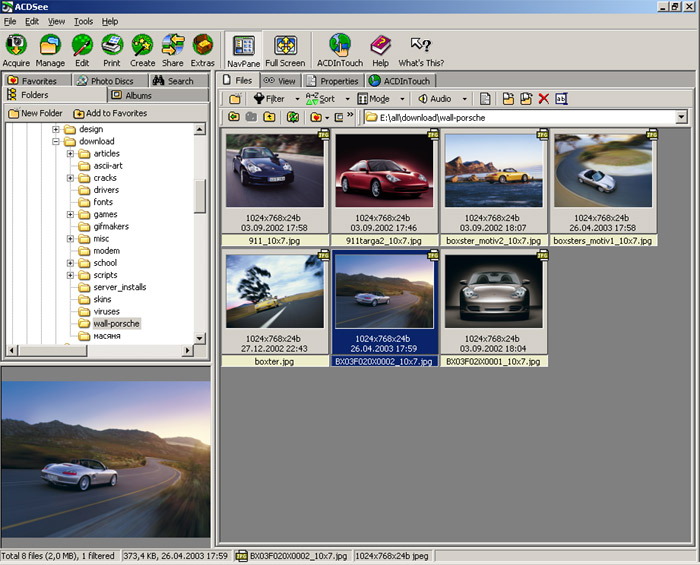Switch to the View tab

pyautogui.click(x=280, y=81)
